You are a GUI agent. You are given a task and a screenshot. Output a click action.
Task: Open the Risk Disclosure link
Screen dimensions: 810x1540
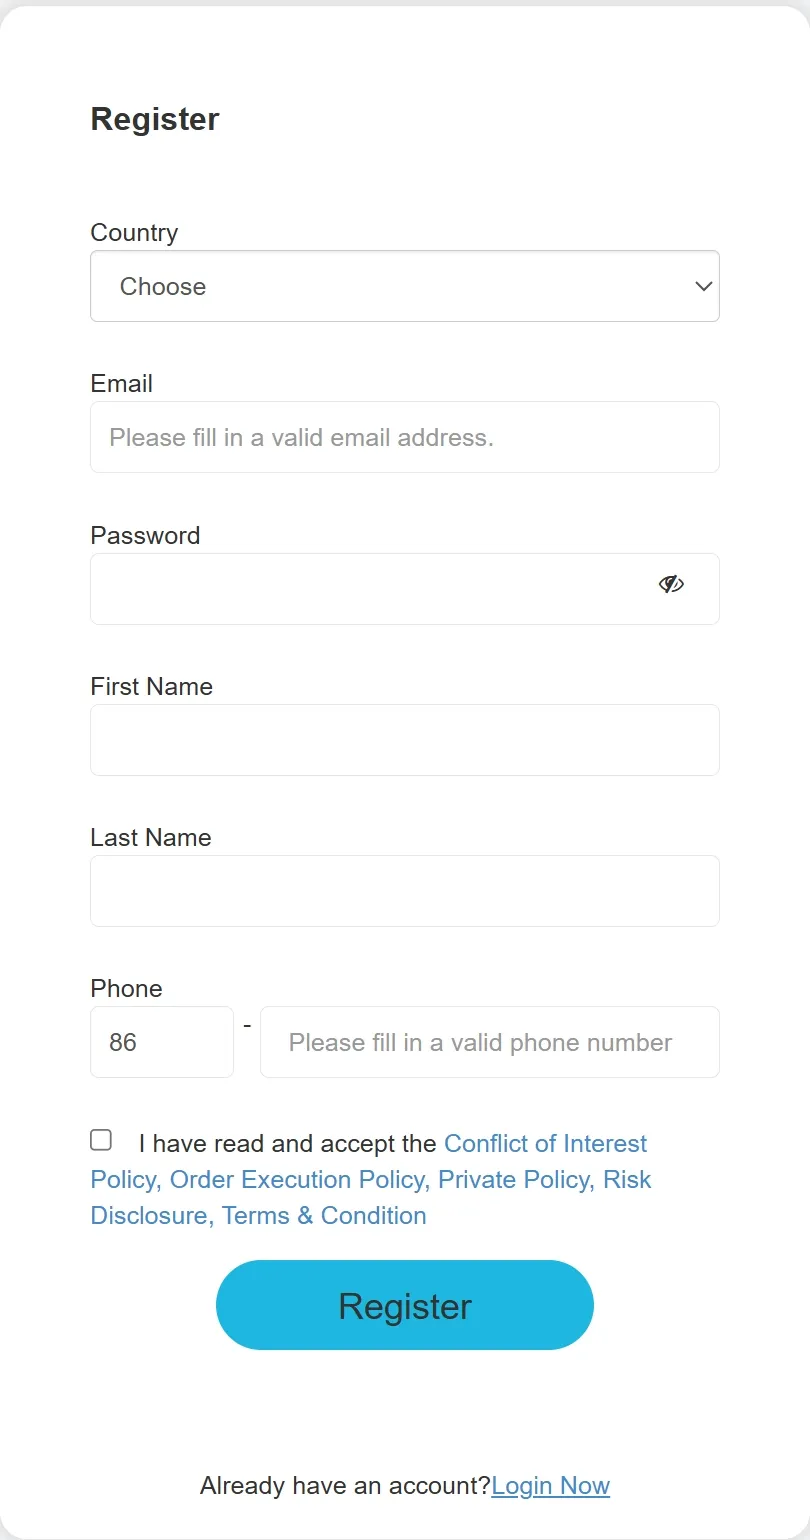tap(371, 1197)
